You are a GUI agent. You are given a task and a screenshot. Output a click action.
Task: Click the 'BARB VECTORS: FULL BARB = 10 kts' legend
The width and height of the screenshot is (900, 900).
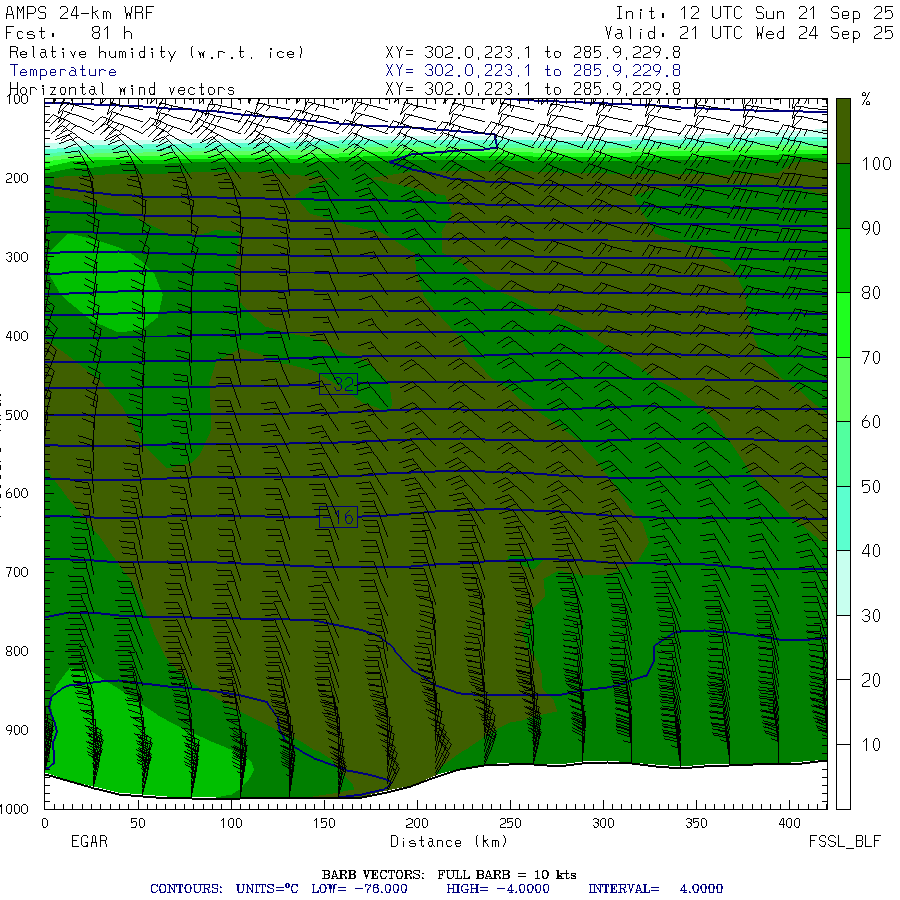[449, 875]
